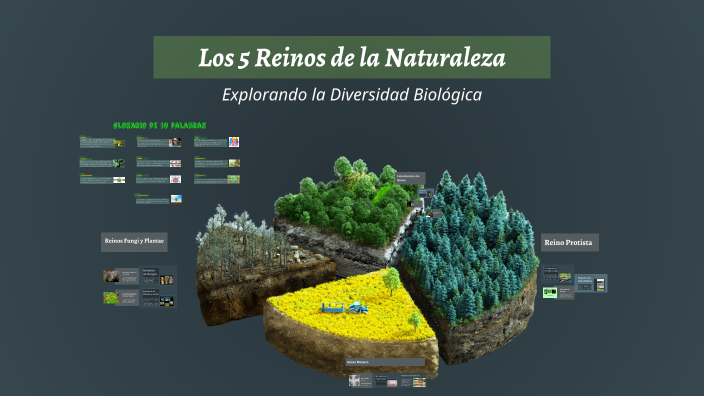Open the 'Glosario de 10 Palabras' heading
Viewport: 704px width, 396px height.
[160, 125]
